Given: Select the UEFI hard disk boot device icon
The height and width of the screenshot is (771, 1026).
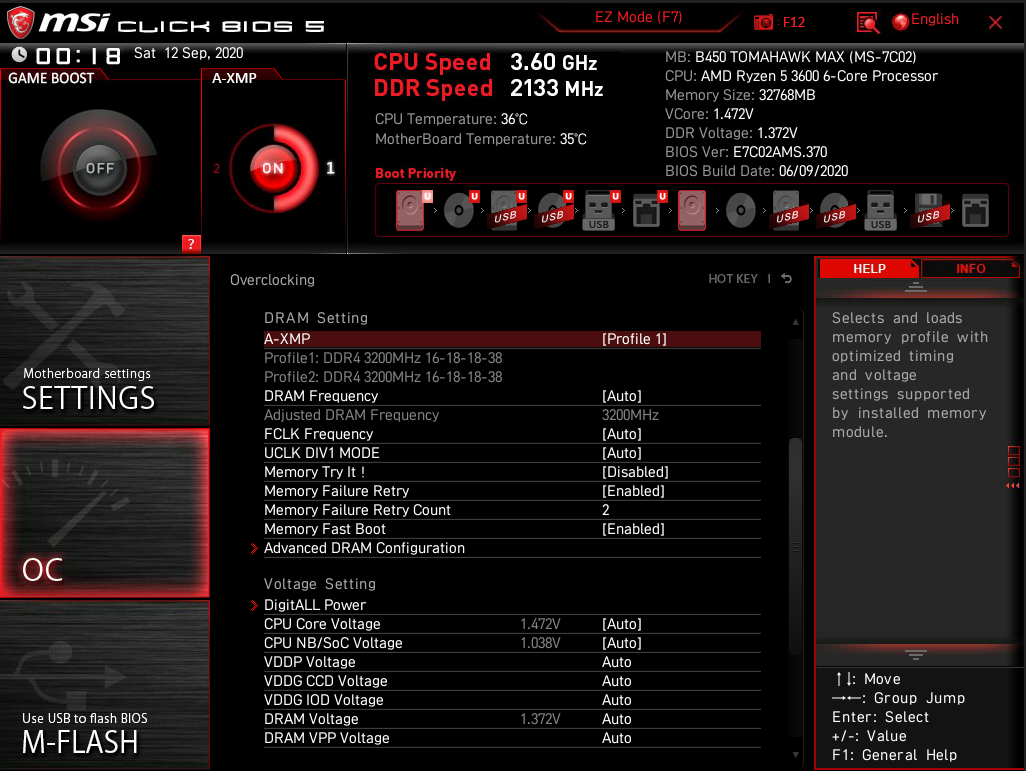Looking at the screenshot, I should (410, 209).
